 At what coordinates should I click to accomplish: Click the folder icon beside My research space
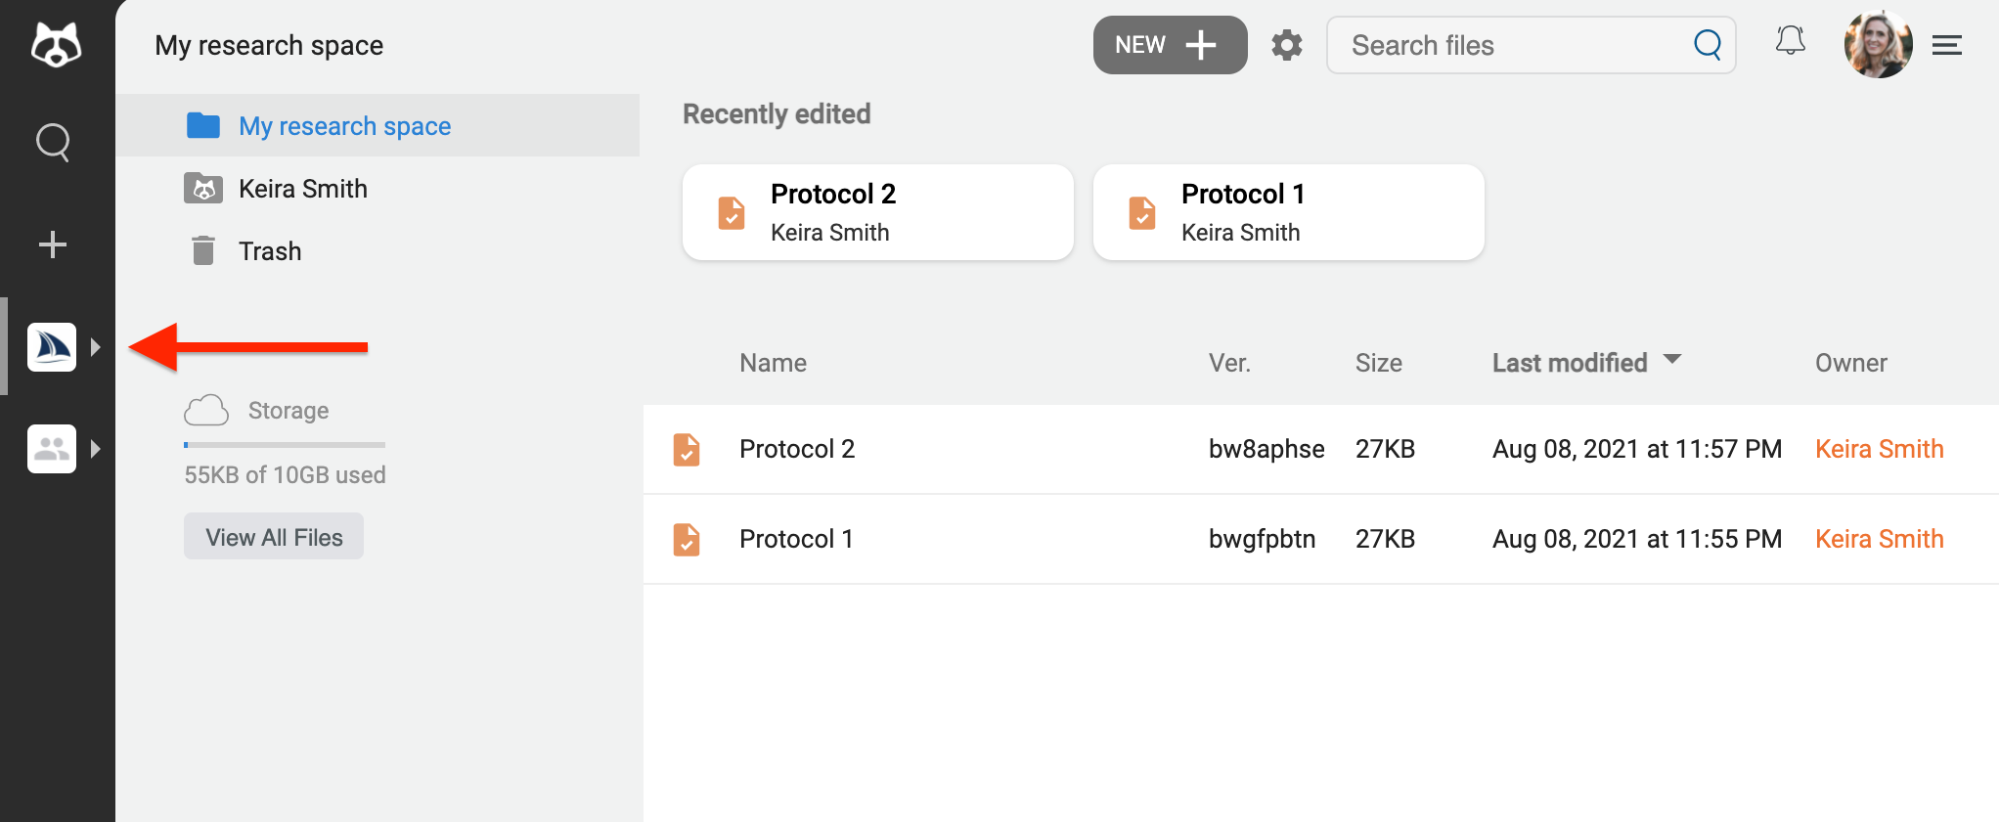(x=204, y=124)
